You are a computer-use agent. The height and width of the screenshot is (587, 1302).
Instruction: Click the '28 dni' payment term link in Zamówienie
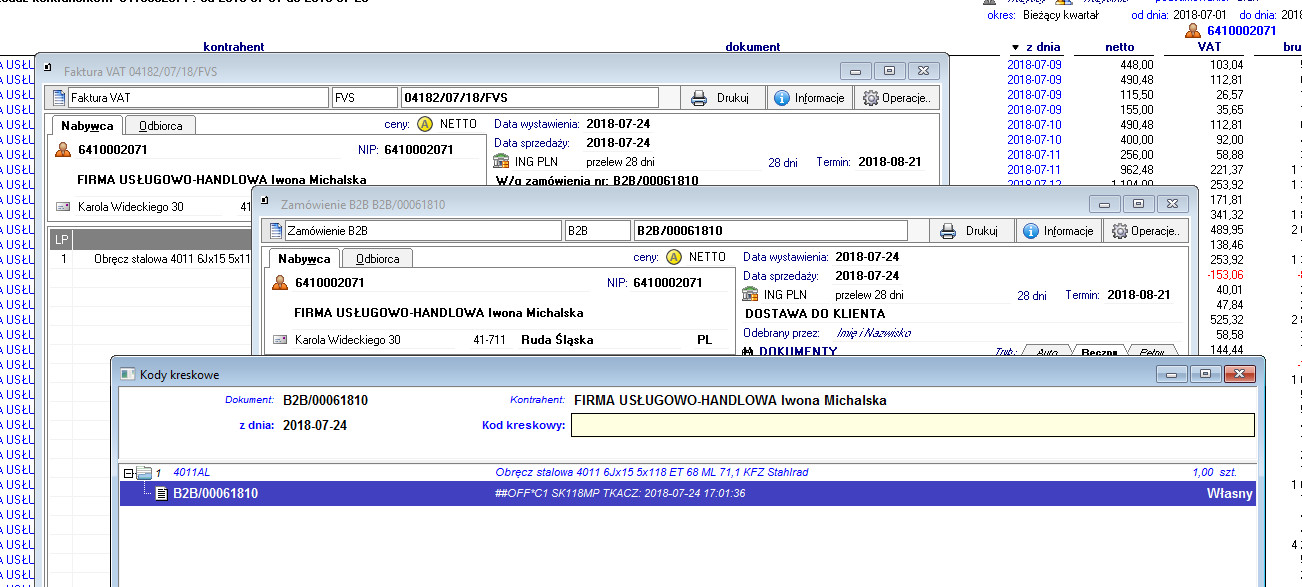pos(1032,295)
